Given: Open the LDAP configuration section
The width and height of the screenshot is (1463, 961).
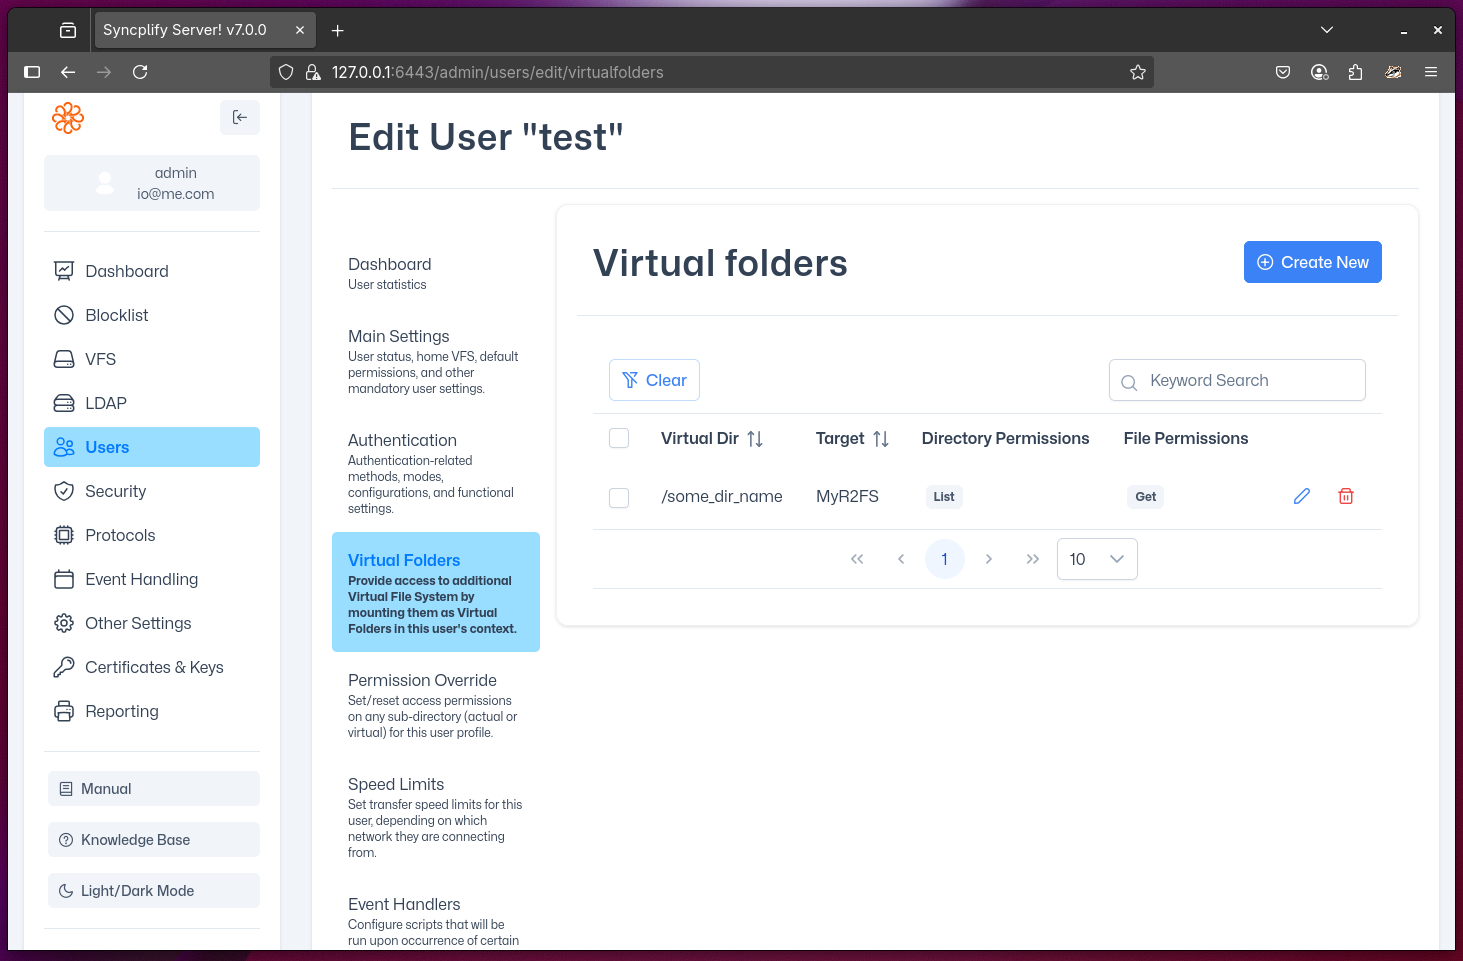Looking at the screenshot, I should click(x=106, y=403).
